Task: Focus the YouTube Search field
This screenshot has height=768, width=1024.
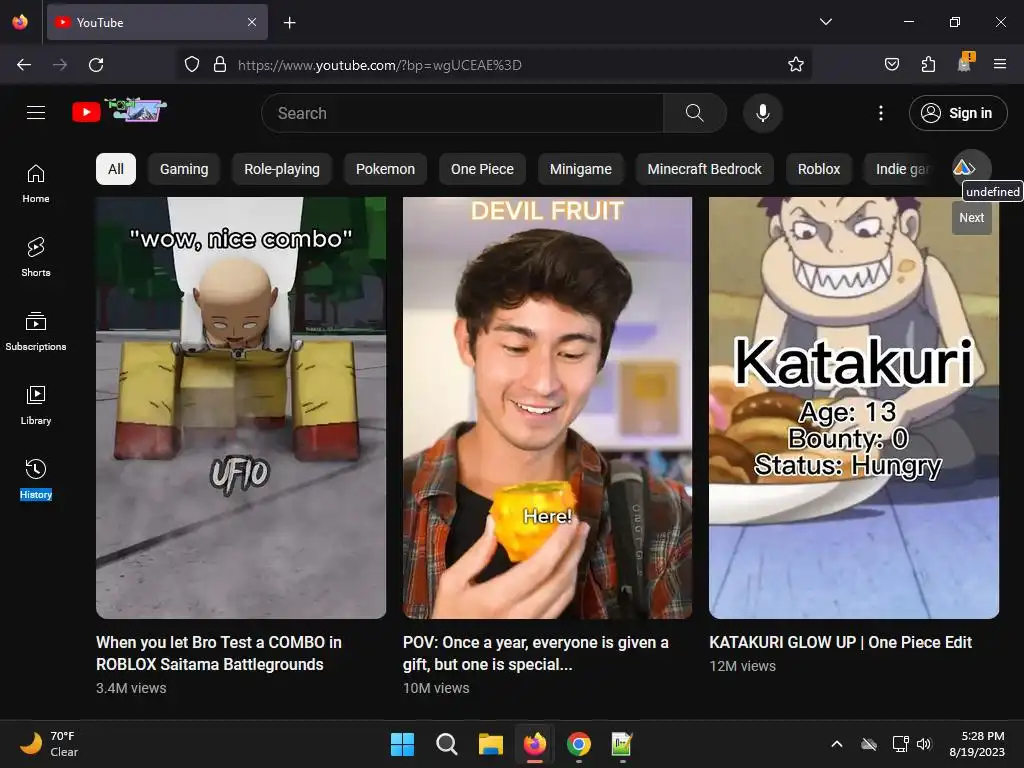Action: (x=462, y=113)
